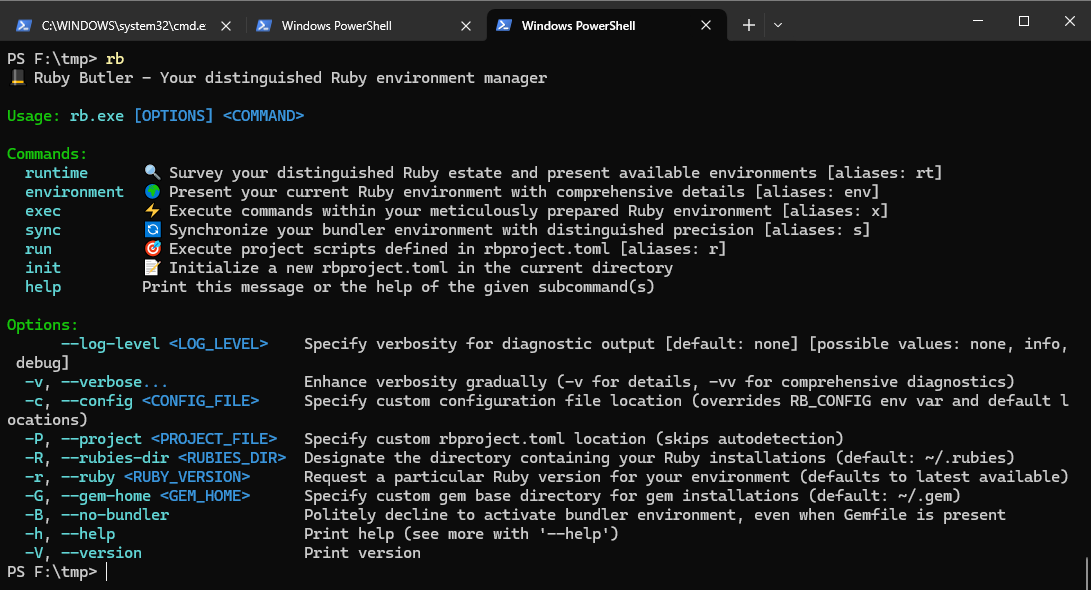The height and width of the screenshot is (590, 1091).
Task: Click the memo emoji on the init line
Action: (x=152, y=268)
